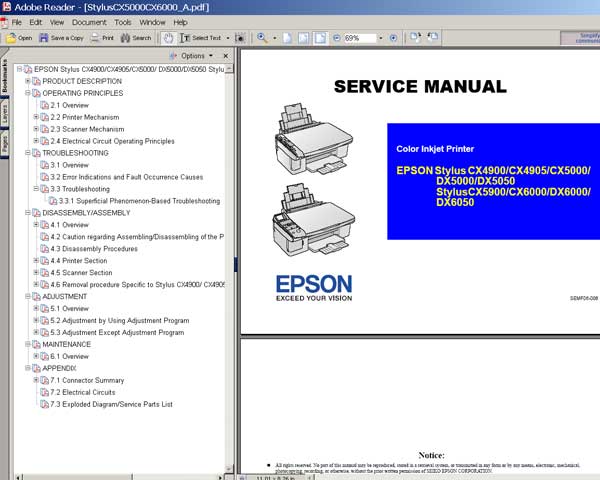600x480 pixels.
Task: Open bookmark 2.4 Electrical Circuit Operating Principles
Action: pyautogui.click(x=112, y=141)
